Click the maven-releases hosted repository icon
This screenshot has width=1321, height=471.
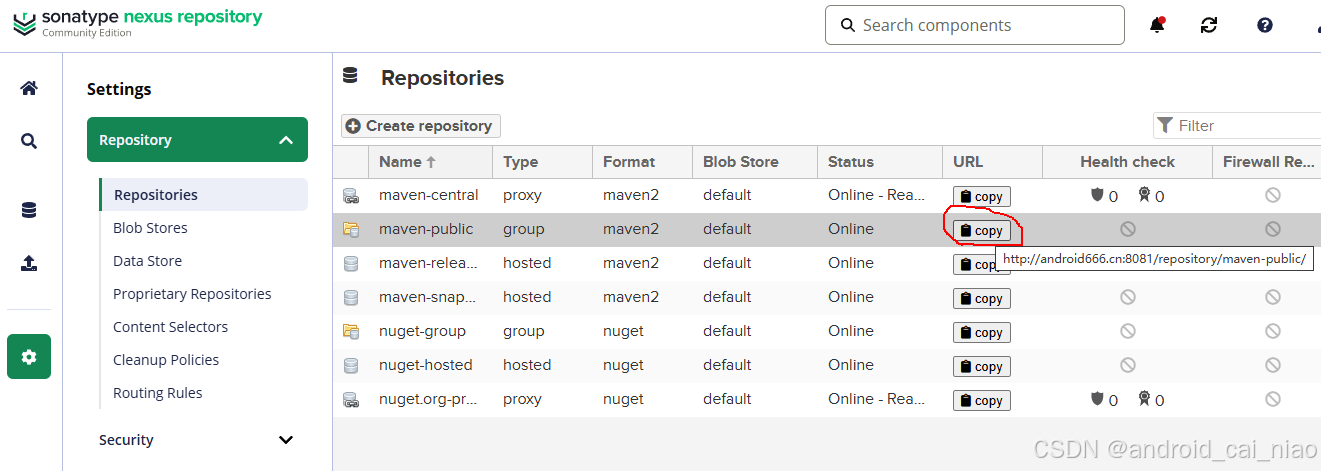350,263
